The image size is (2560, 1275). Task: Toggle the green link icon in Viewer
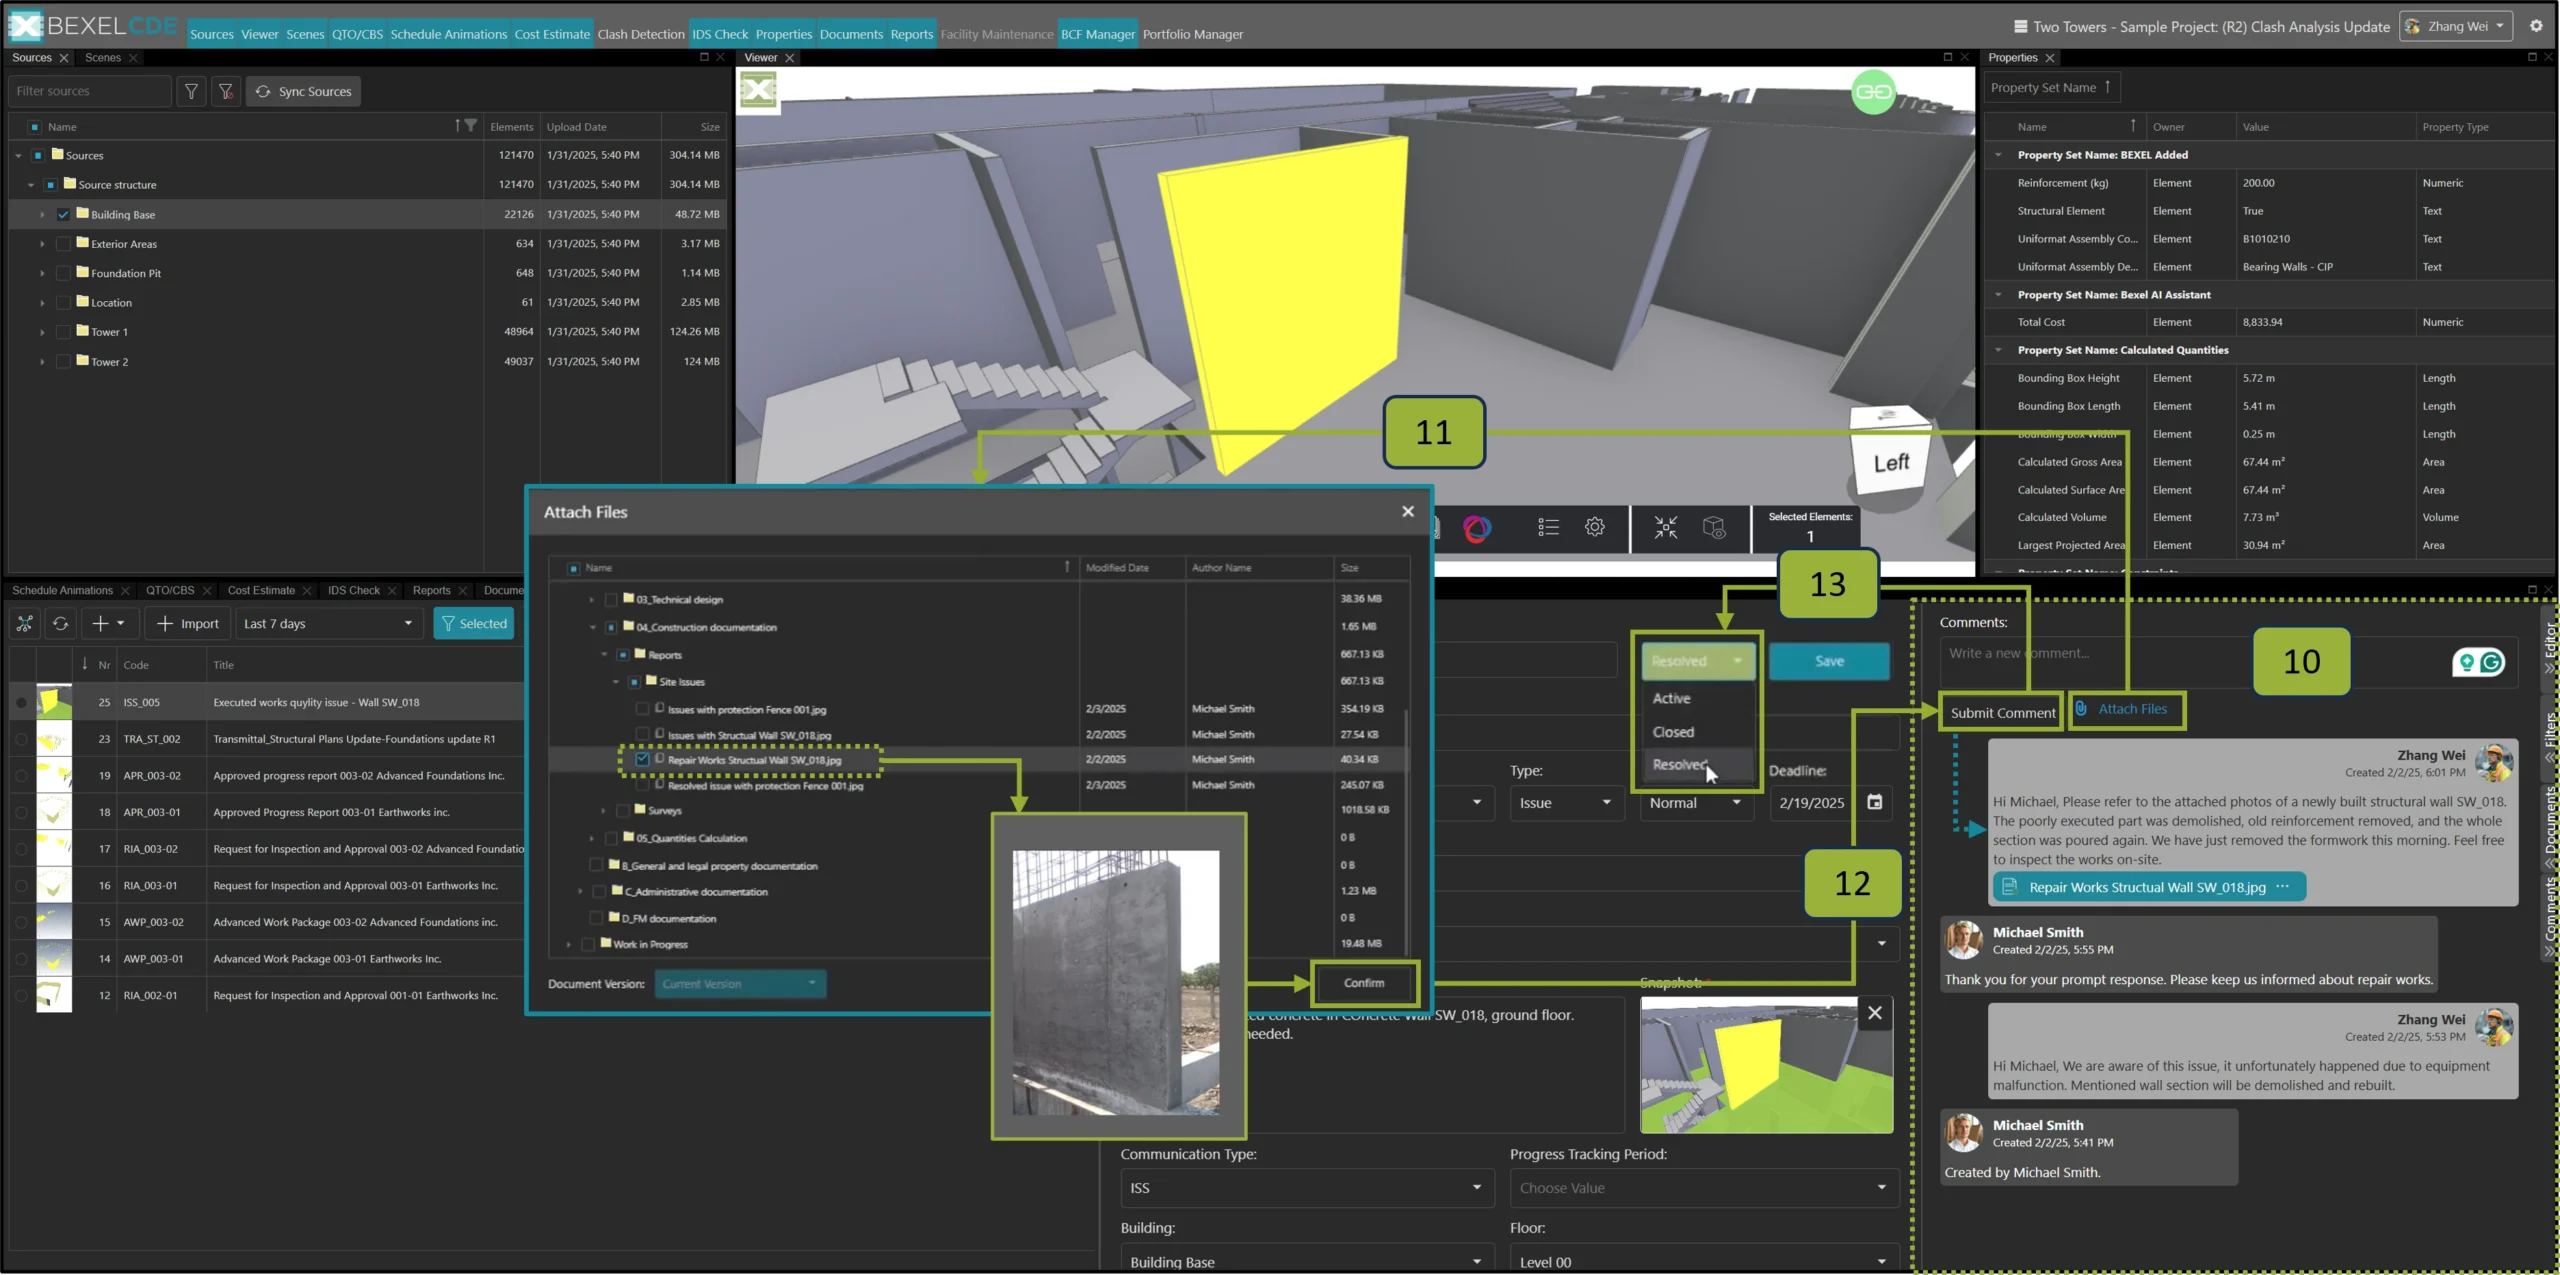1873,93
